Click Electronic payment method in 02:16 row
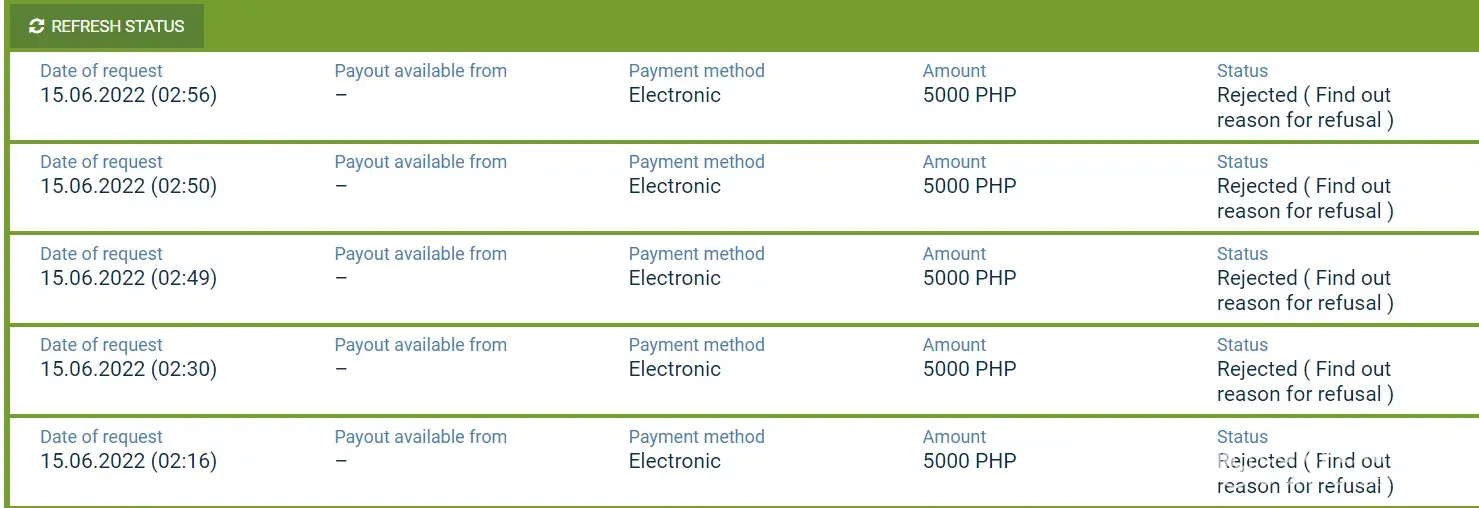Image resolution: width=1479 pixels, height=508 pixels. pos(674,462)
